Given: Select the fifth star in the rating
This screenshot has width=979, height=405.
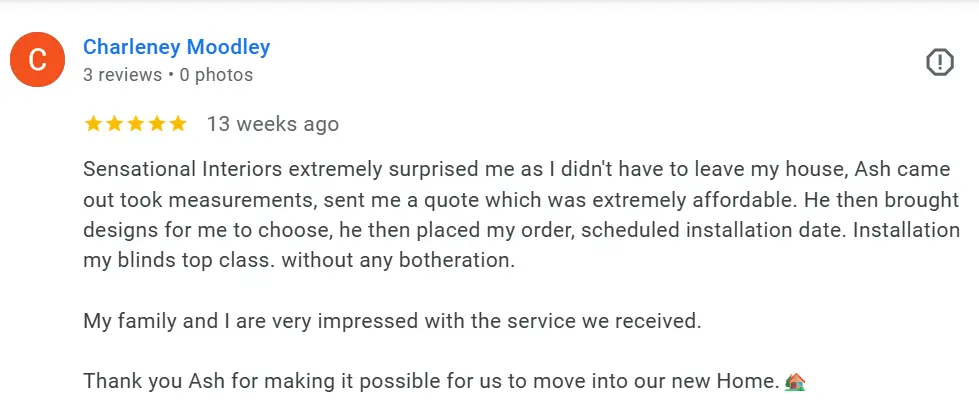Looking at the screenshot, I should pos(178,124).
